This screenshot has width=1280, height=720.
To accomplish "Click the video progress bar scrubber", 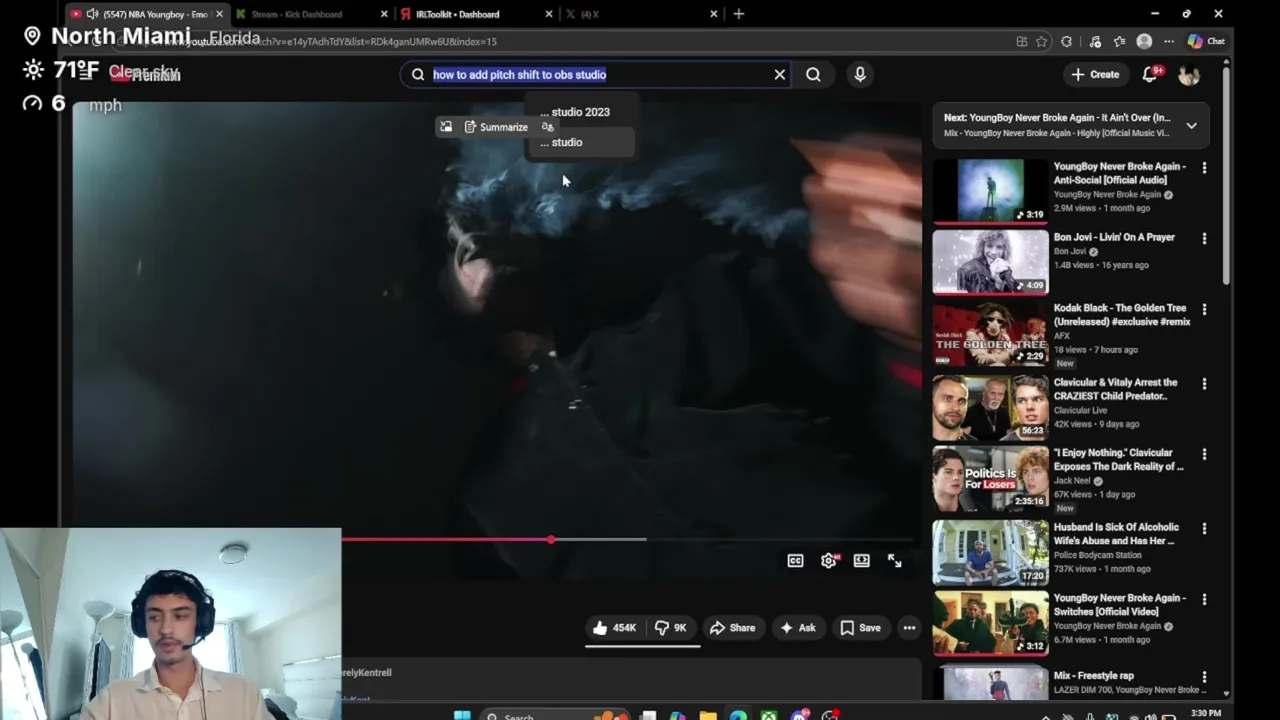I will [x=550, y=540].
